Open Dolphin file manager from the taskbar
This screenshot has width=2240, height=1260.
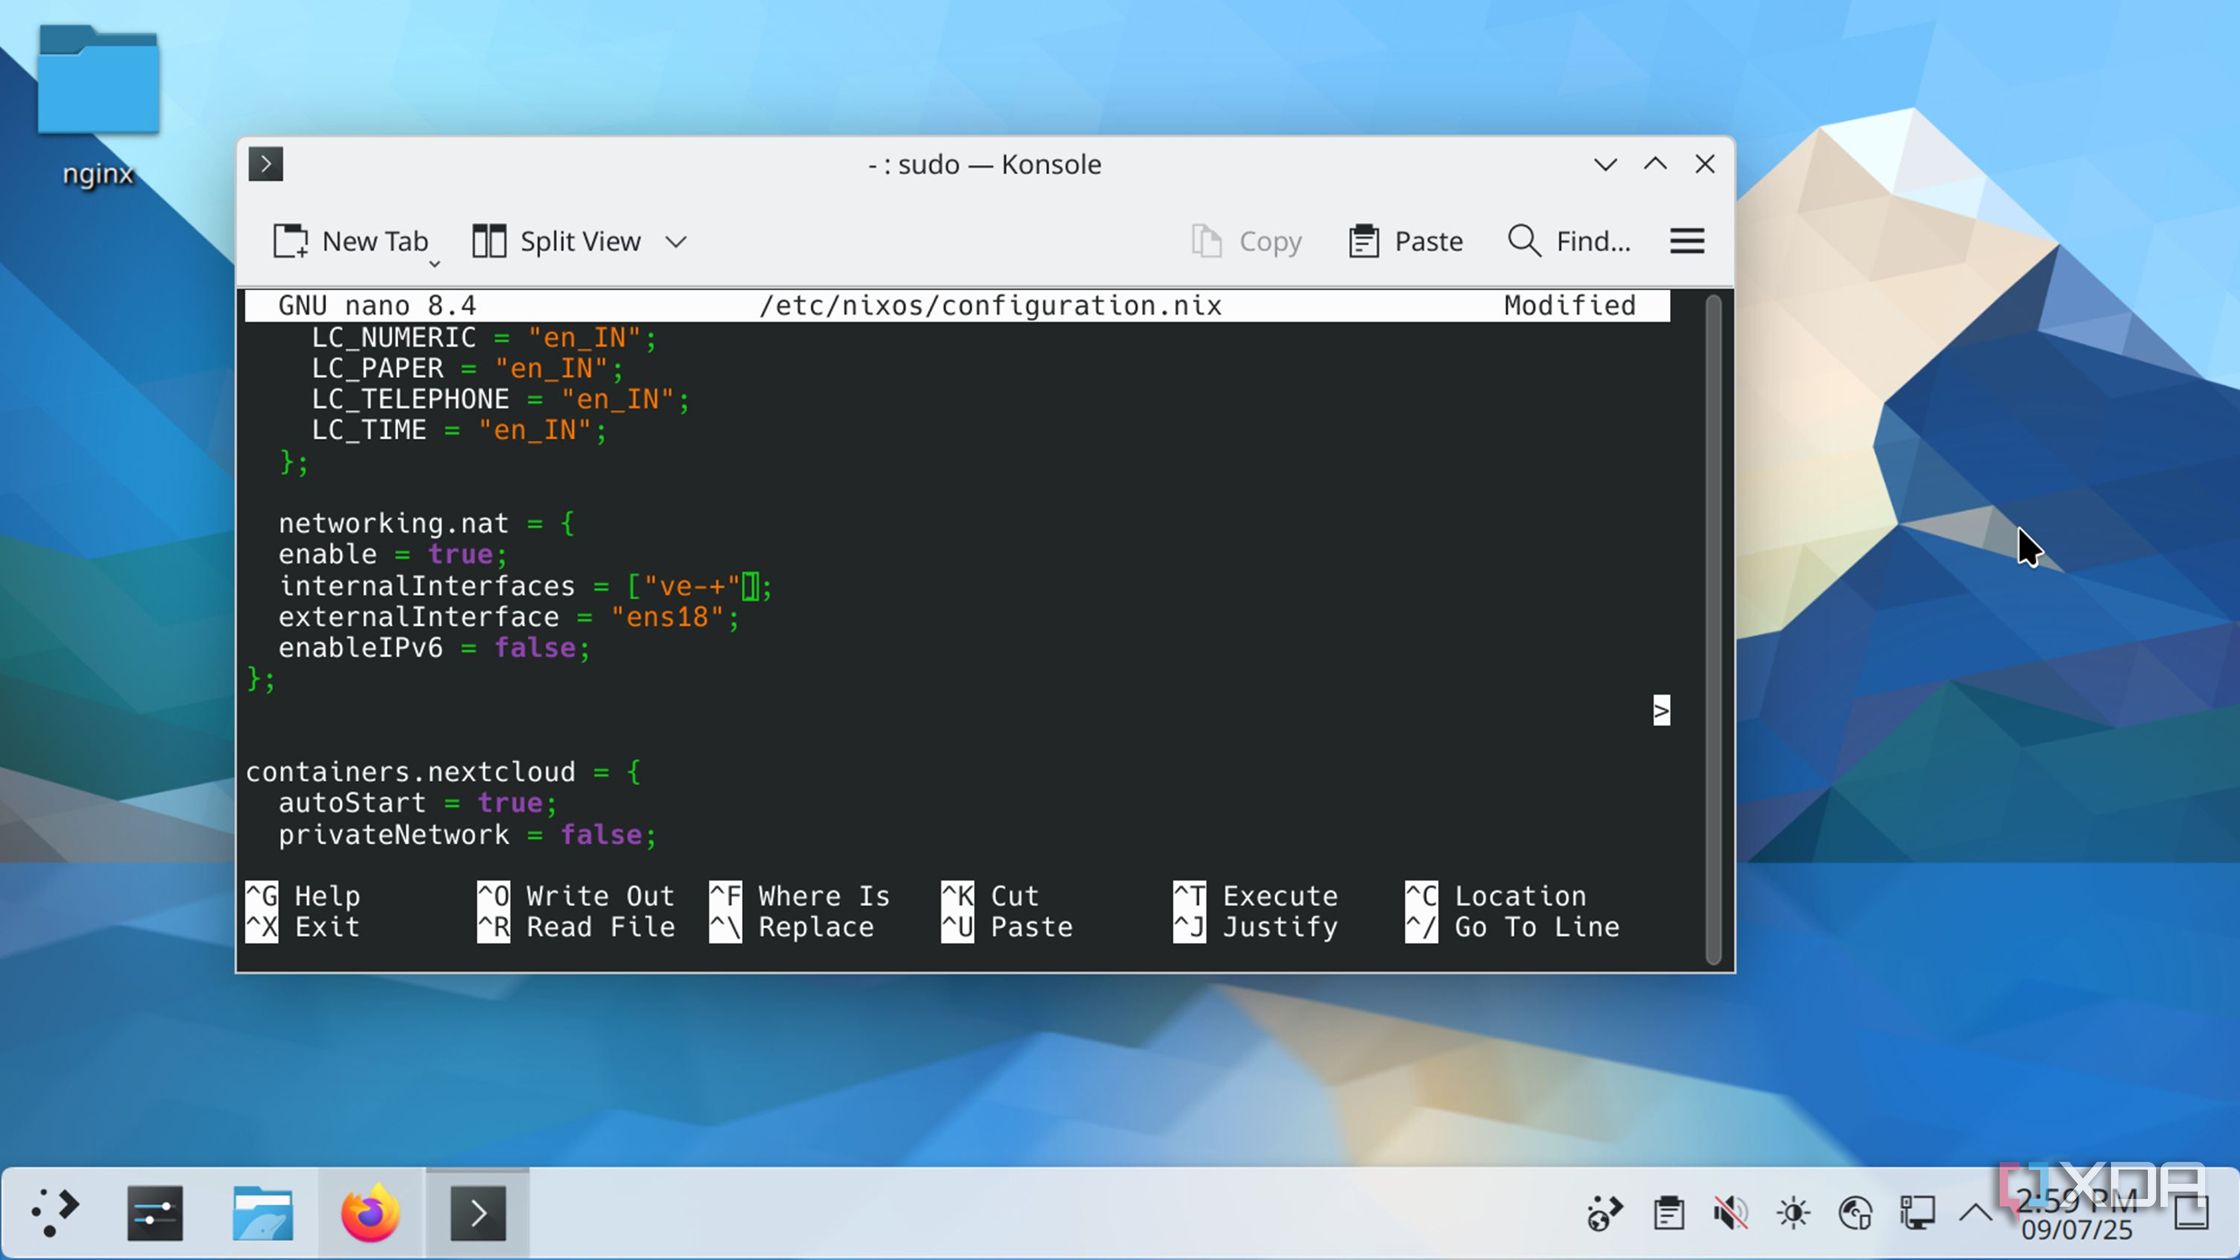point(262,1212)
